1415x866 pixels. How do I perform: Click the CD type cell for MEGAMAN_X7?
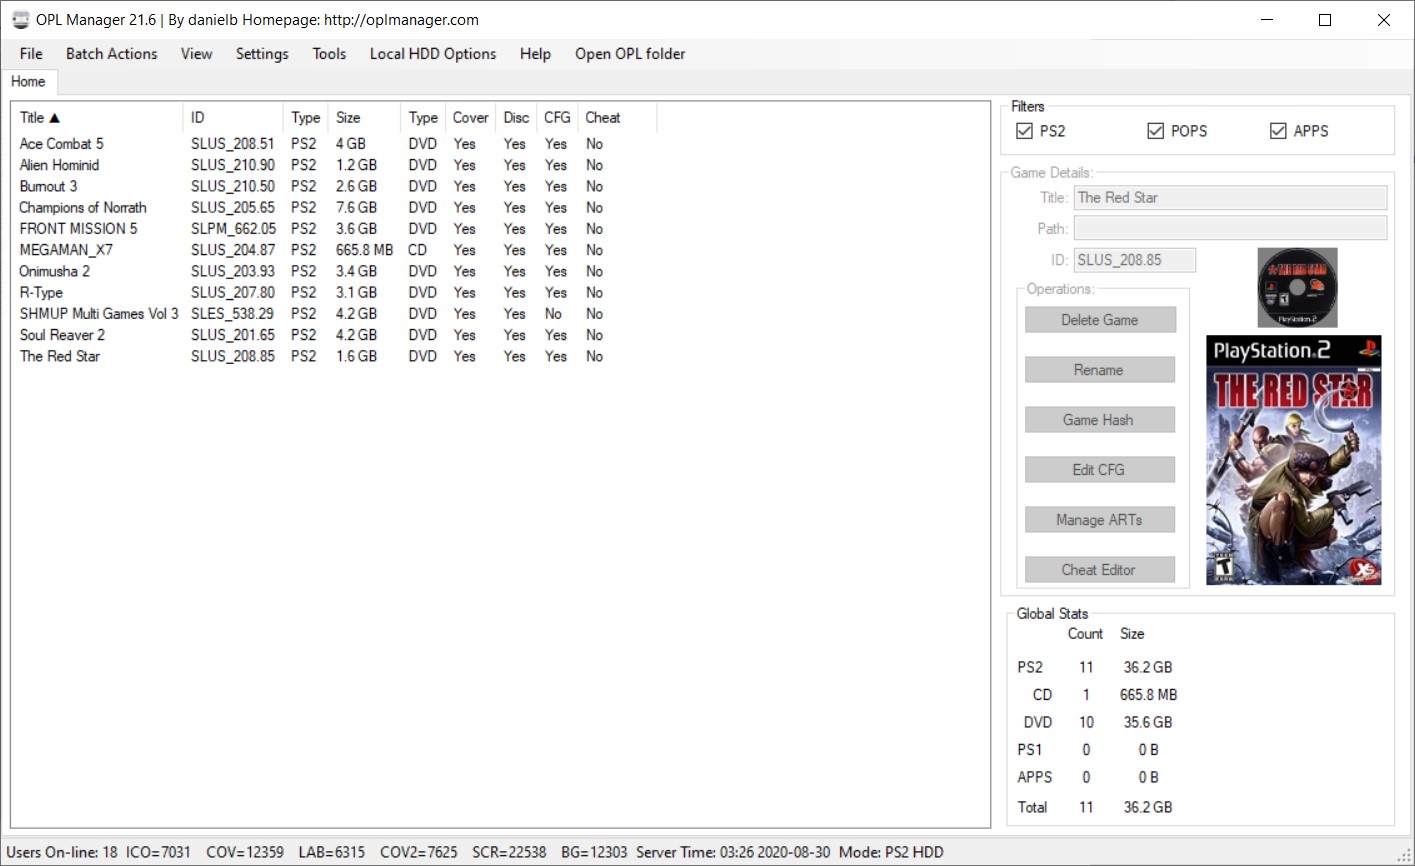[x=417, y=250]
